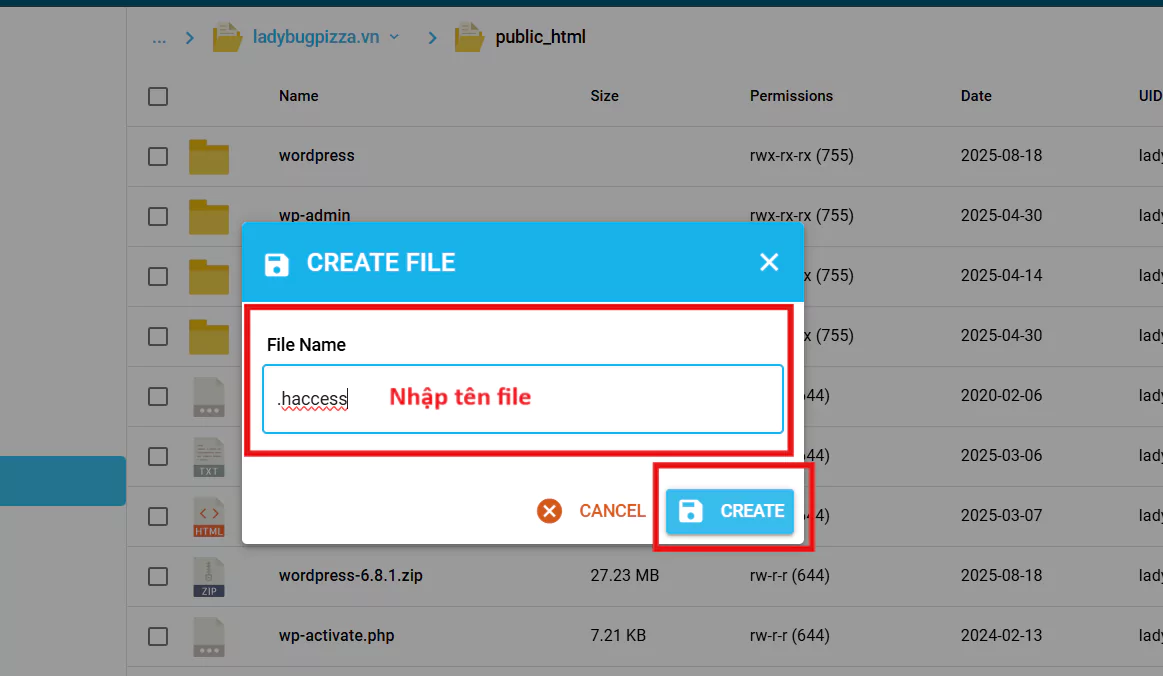Click the wp-admin folder icon
1163x676 pixels.
(x=208, y=217)
